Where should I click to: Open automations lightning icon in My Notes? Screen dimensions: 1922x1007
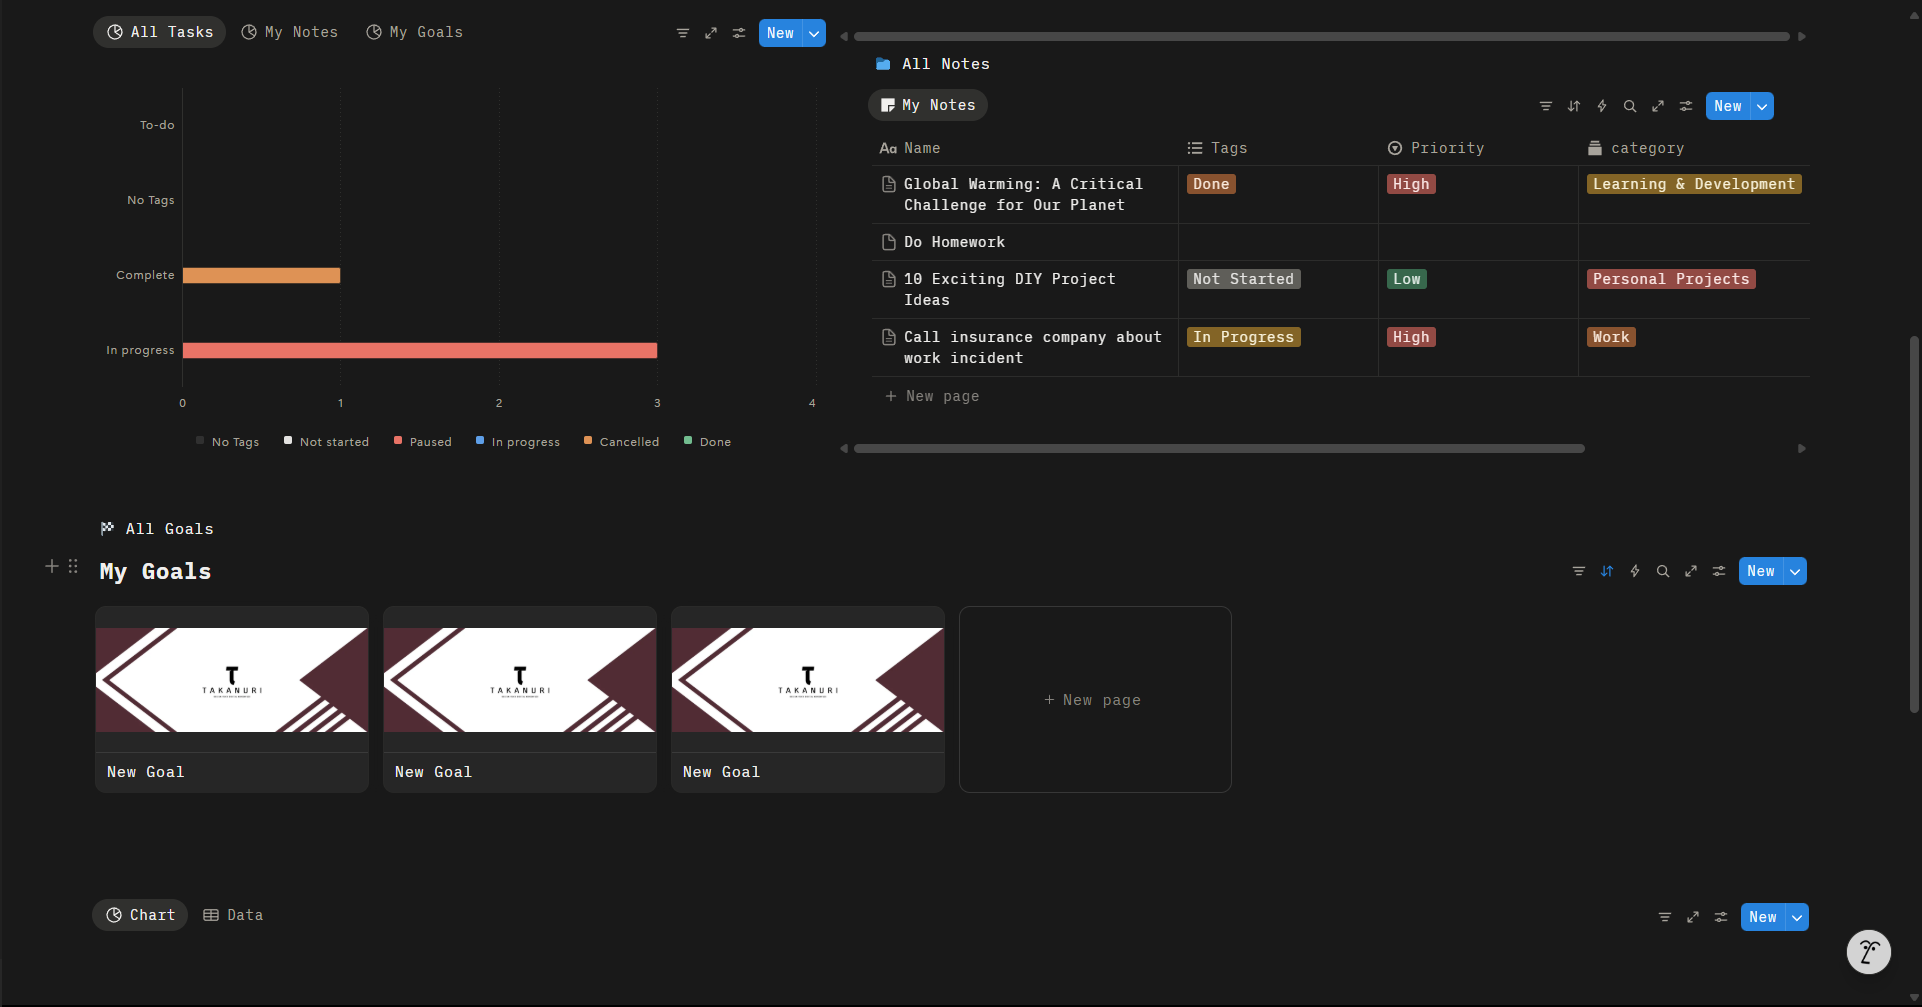click(1602, 106)
